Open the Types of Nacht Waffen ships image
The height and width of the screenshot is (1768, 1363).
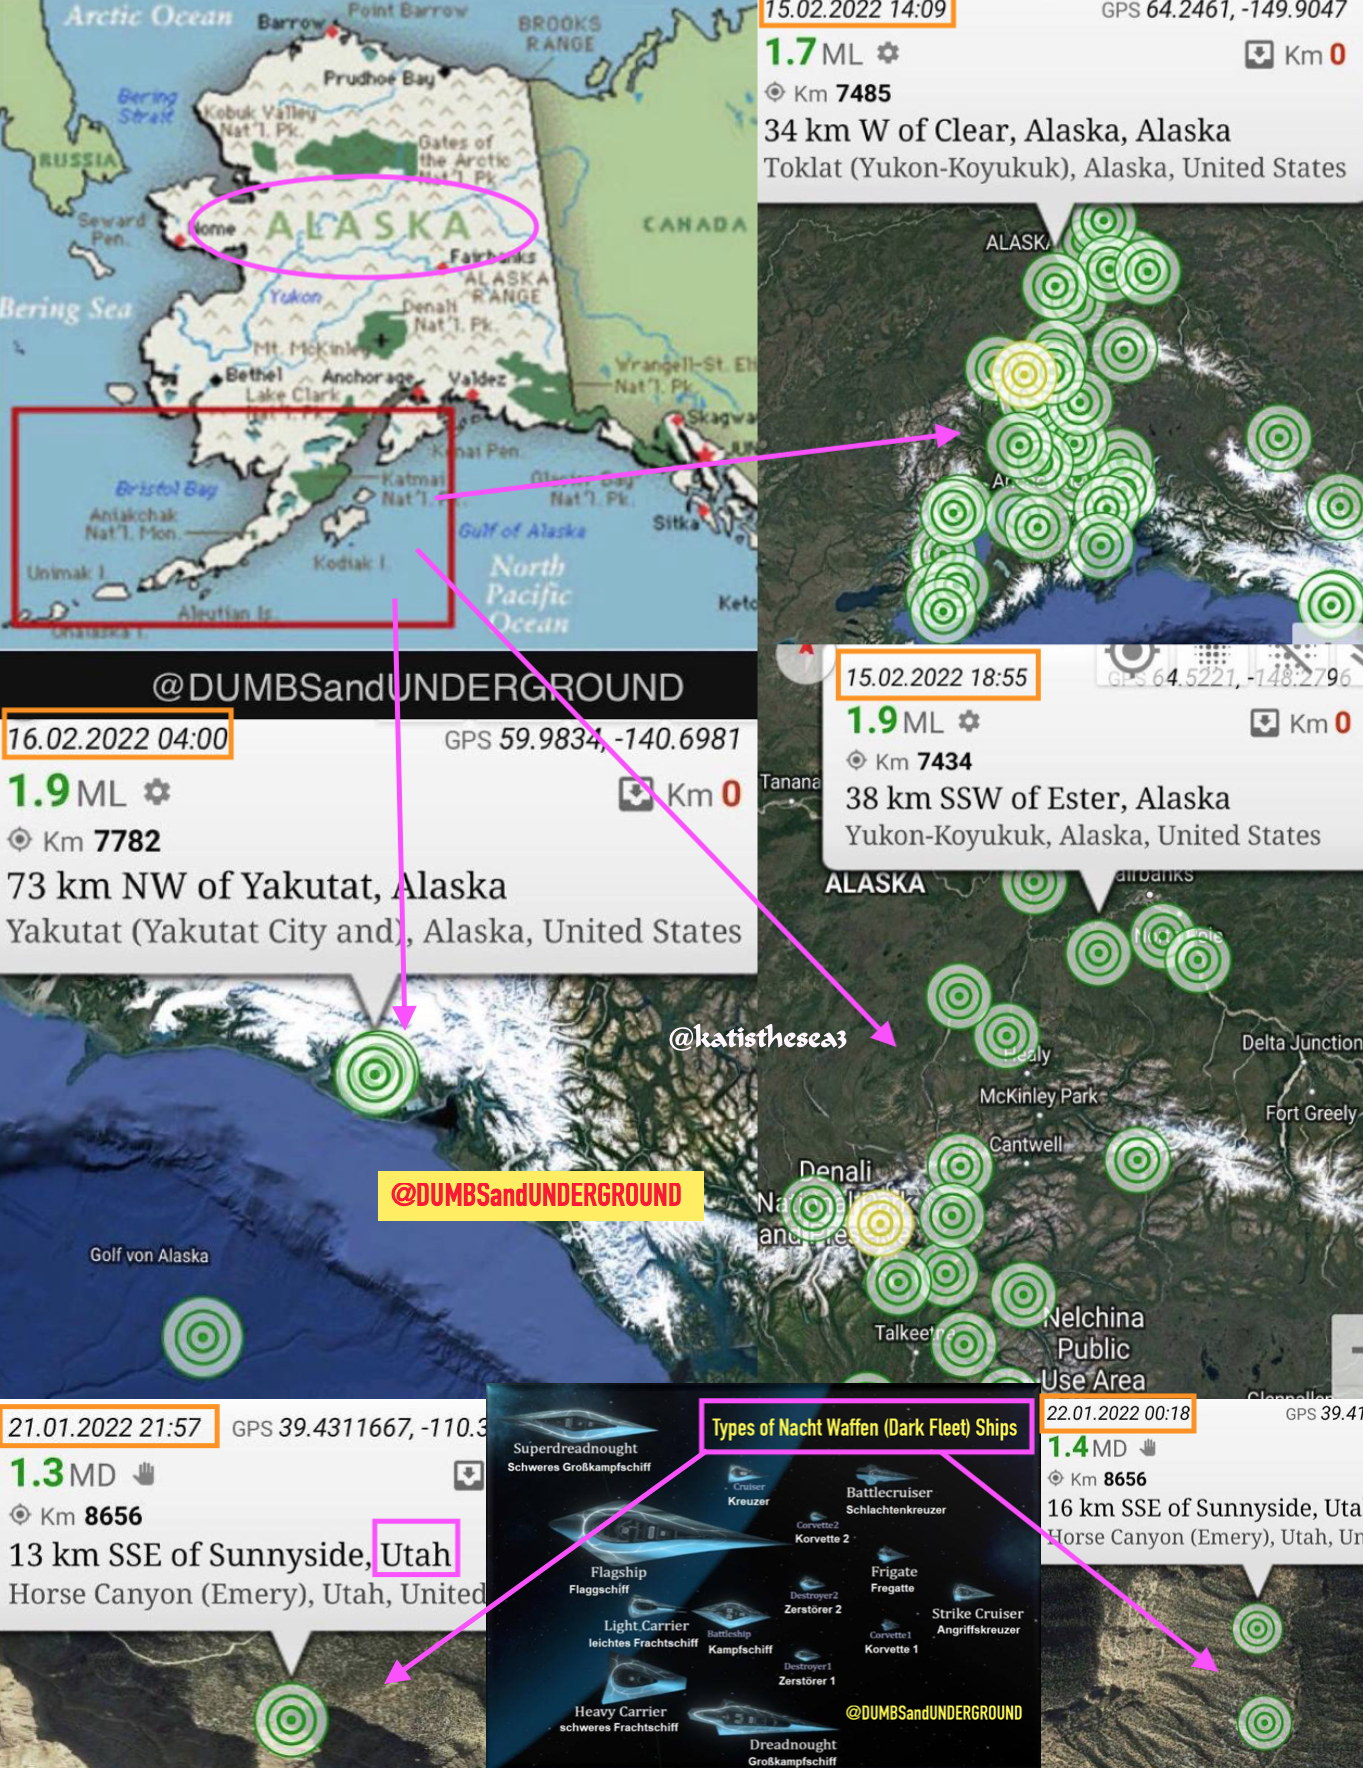(763, 1580)
